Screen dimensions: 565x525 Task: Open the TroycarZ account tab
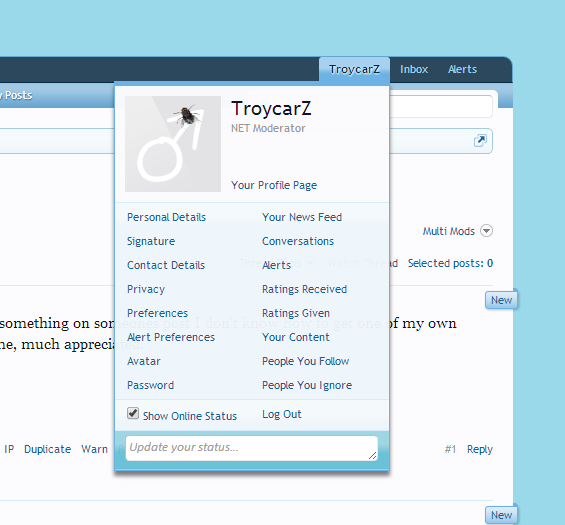[354, 69]
